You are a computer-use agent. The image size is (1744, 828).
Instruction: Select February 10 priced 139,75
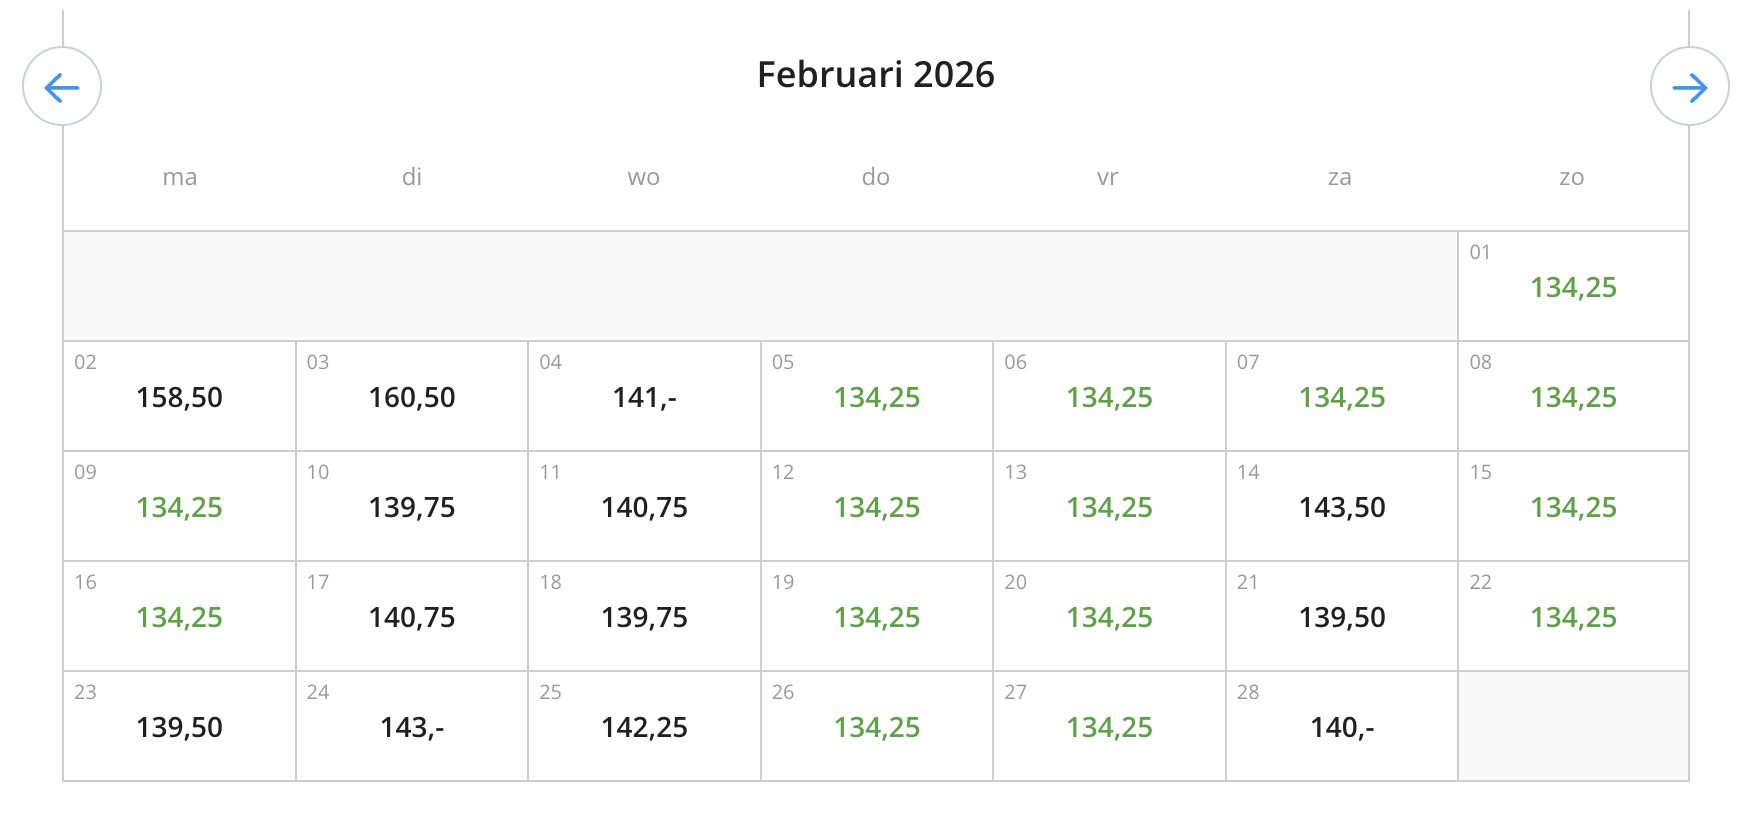click(412, 507)
